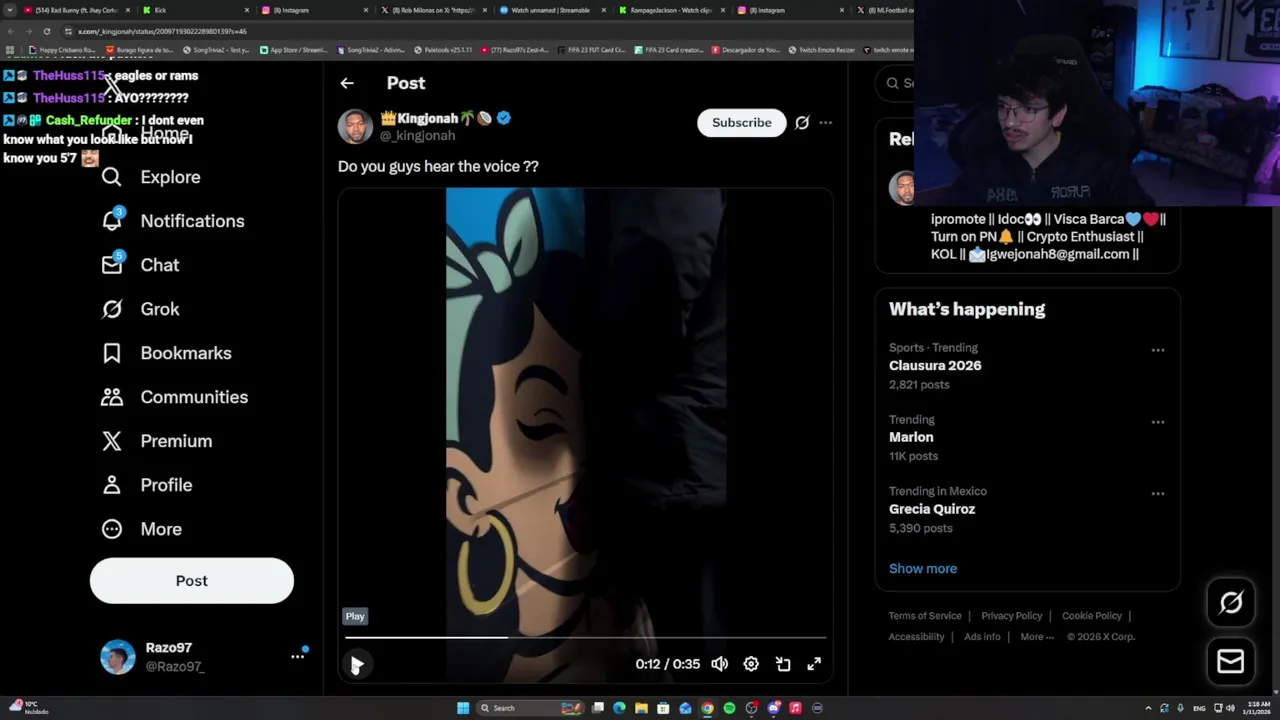Open Terms of Service link

pyautogui.click(x=925, y=616)
